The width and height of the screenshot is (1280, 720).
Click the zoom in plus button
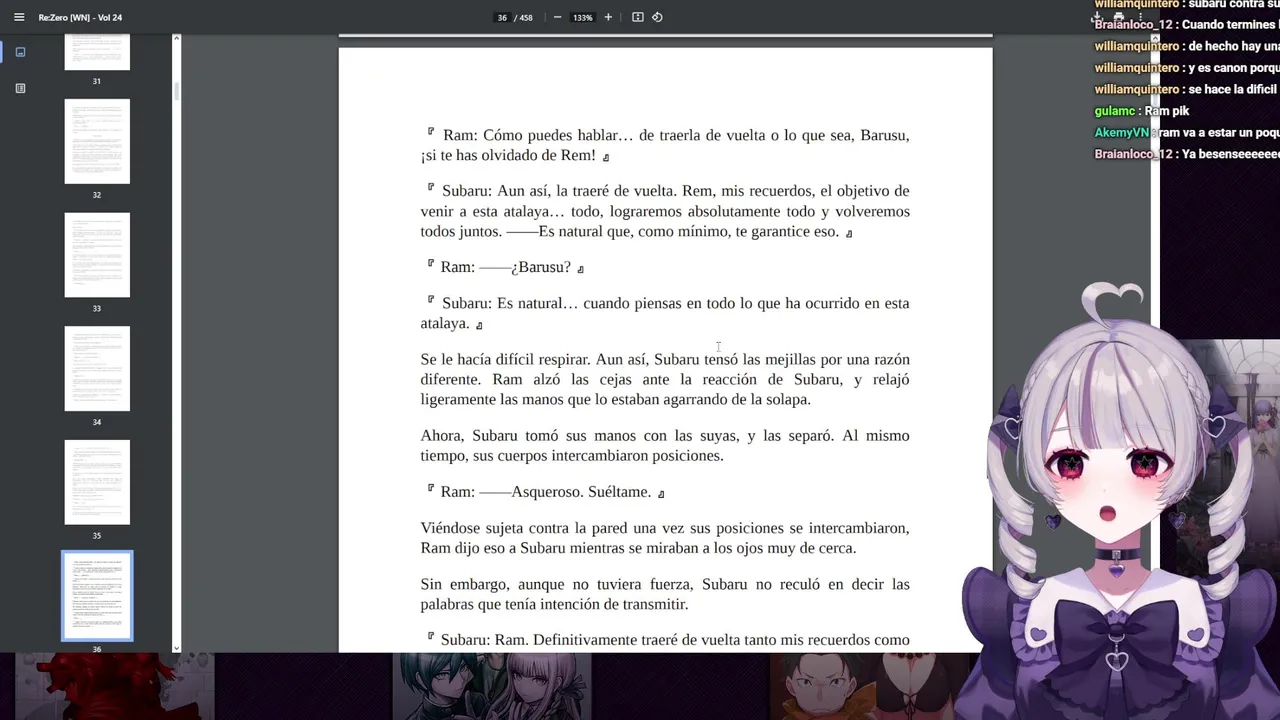click(608, 17)
